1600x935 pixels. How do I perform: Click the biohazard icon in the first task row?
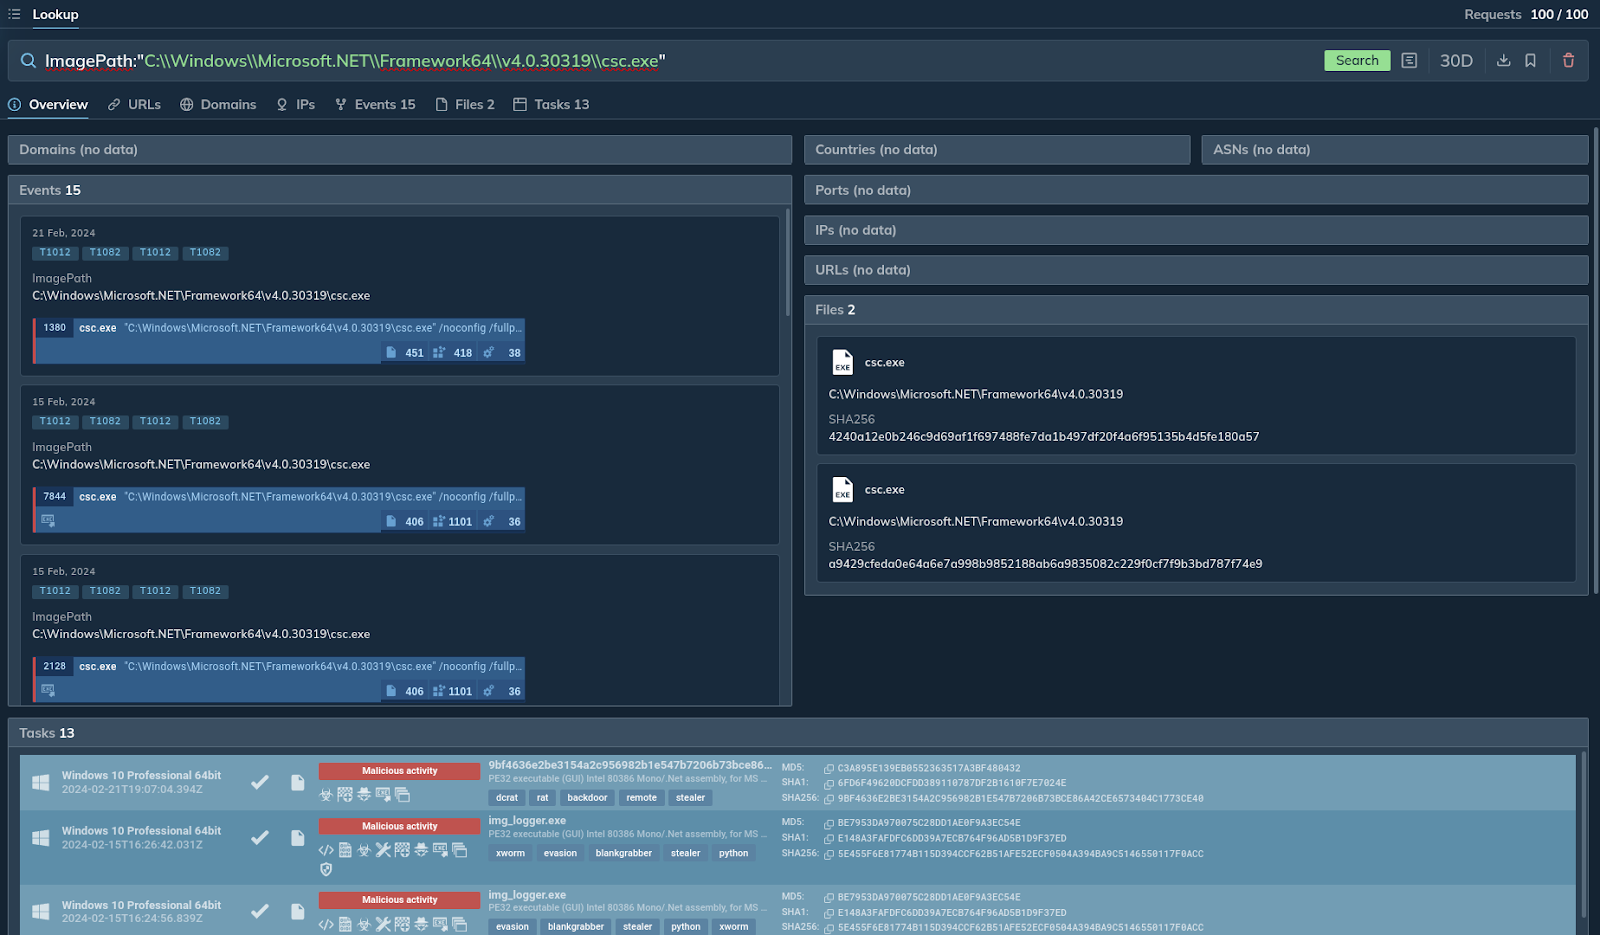326,795
